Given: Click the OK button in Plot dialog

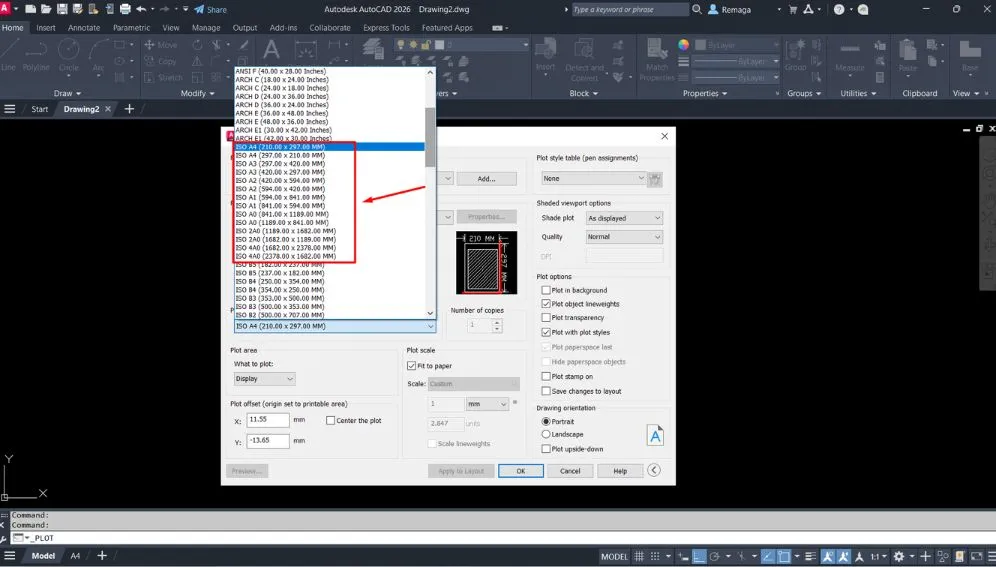Looking at the screenshot, I should click(520, 471).
